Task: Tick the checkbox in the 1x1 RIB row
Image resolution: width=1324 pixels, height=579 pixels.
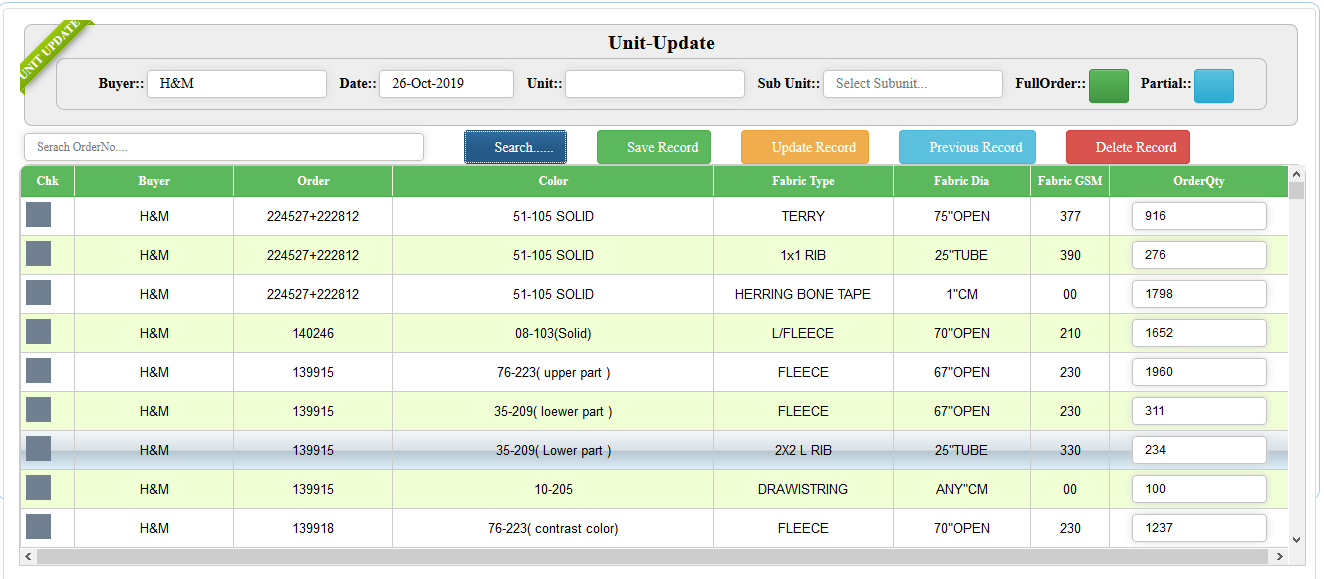Action: point(38,254)
